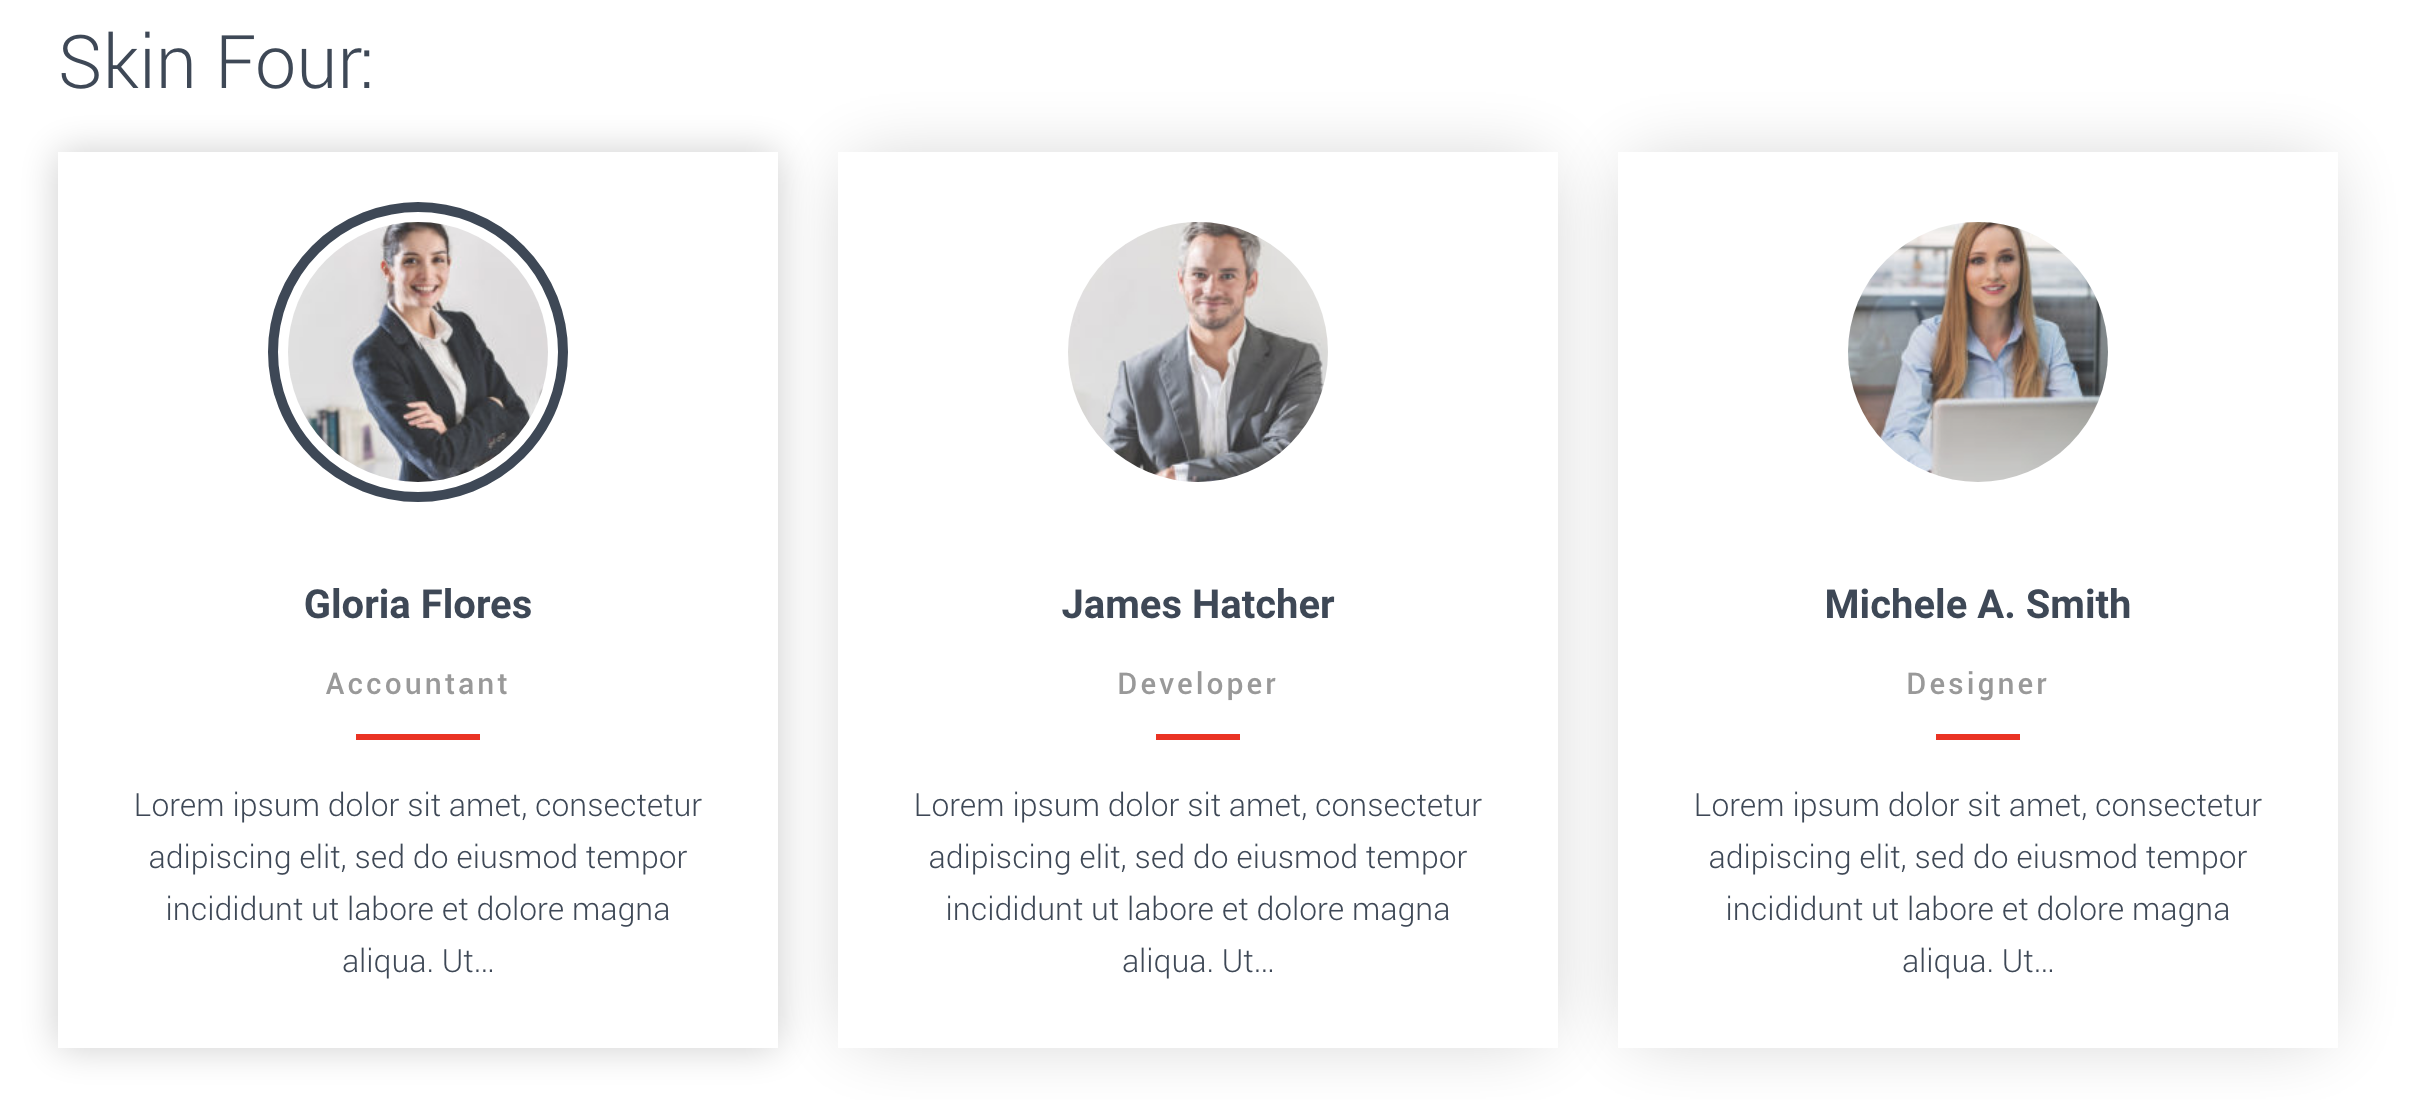
Task: Click the red divider under Designer
Action: [x=1978, y=737]
